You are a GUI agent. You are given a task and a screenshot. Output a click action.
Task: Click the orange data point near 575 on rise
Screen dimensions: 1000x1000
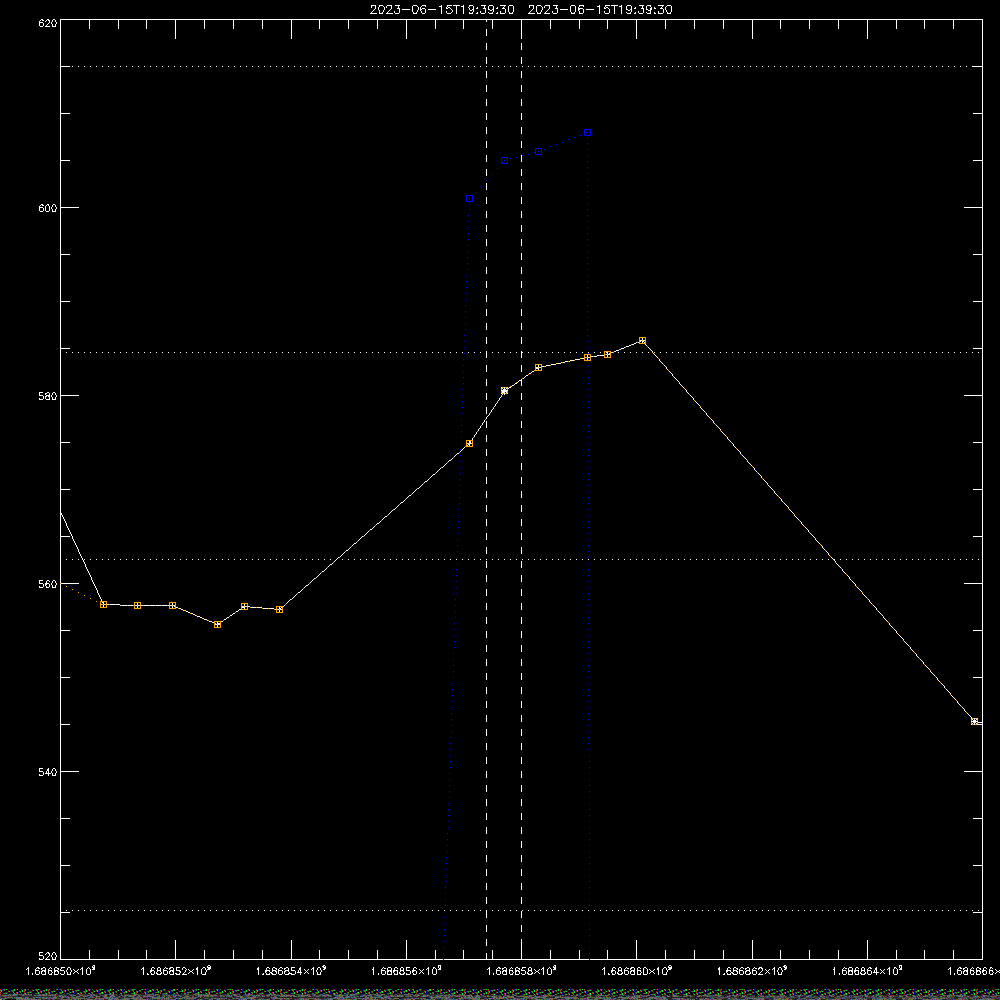469,443
